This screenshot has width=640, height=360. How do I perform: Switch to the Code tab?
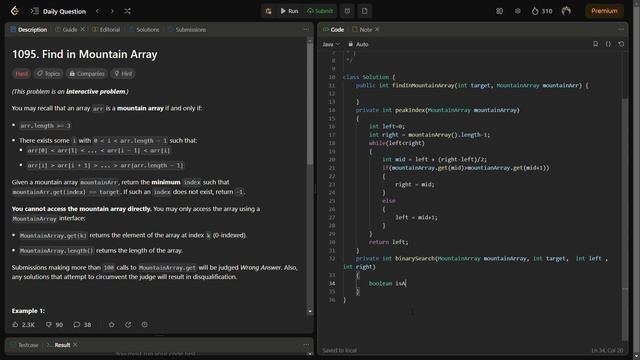333,29
